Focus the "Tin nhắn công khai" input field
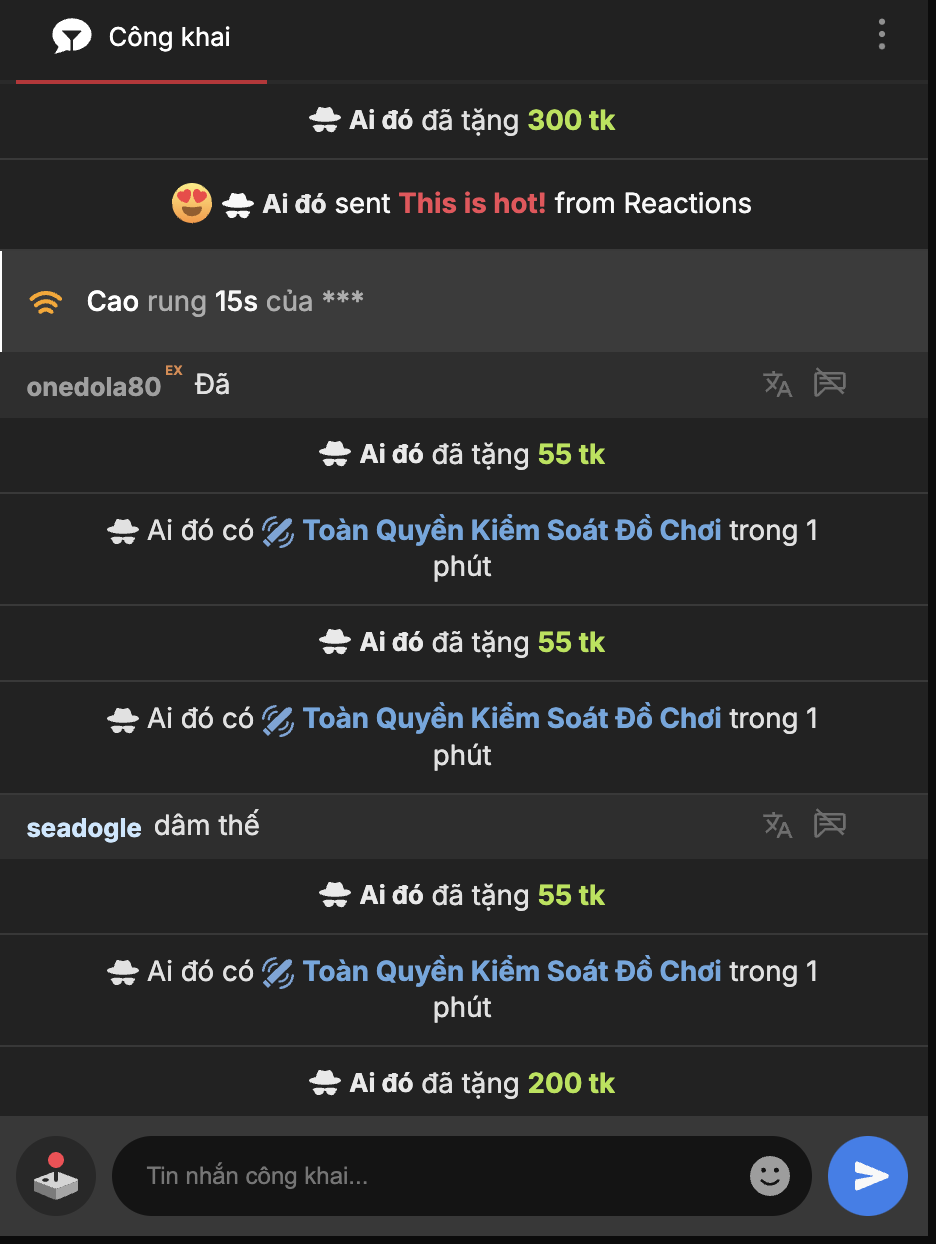Screen dimensions: 936x1244 click(x=440, y=1176)
